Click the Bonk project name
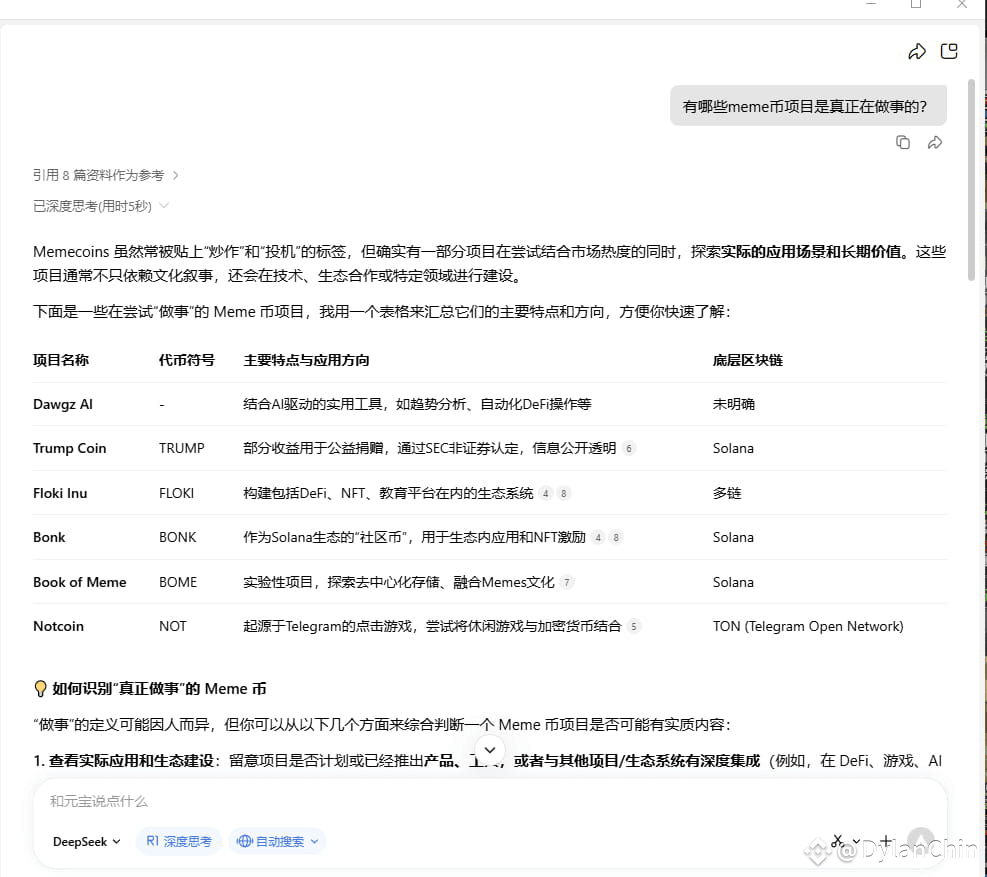 tap(49, 537)
